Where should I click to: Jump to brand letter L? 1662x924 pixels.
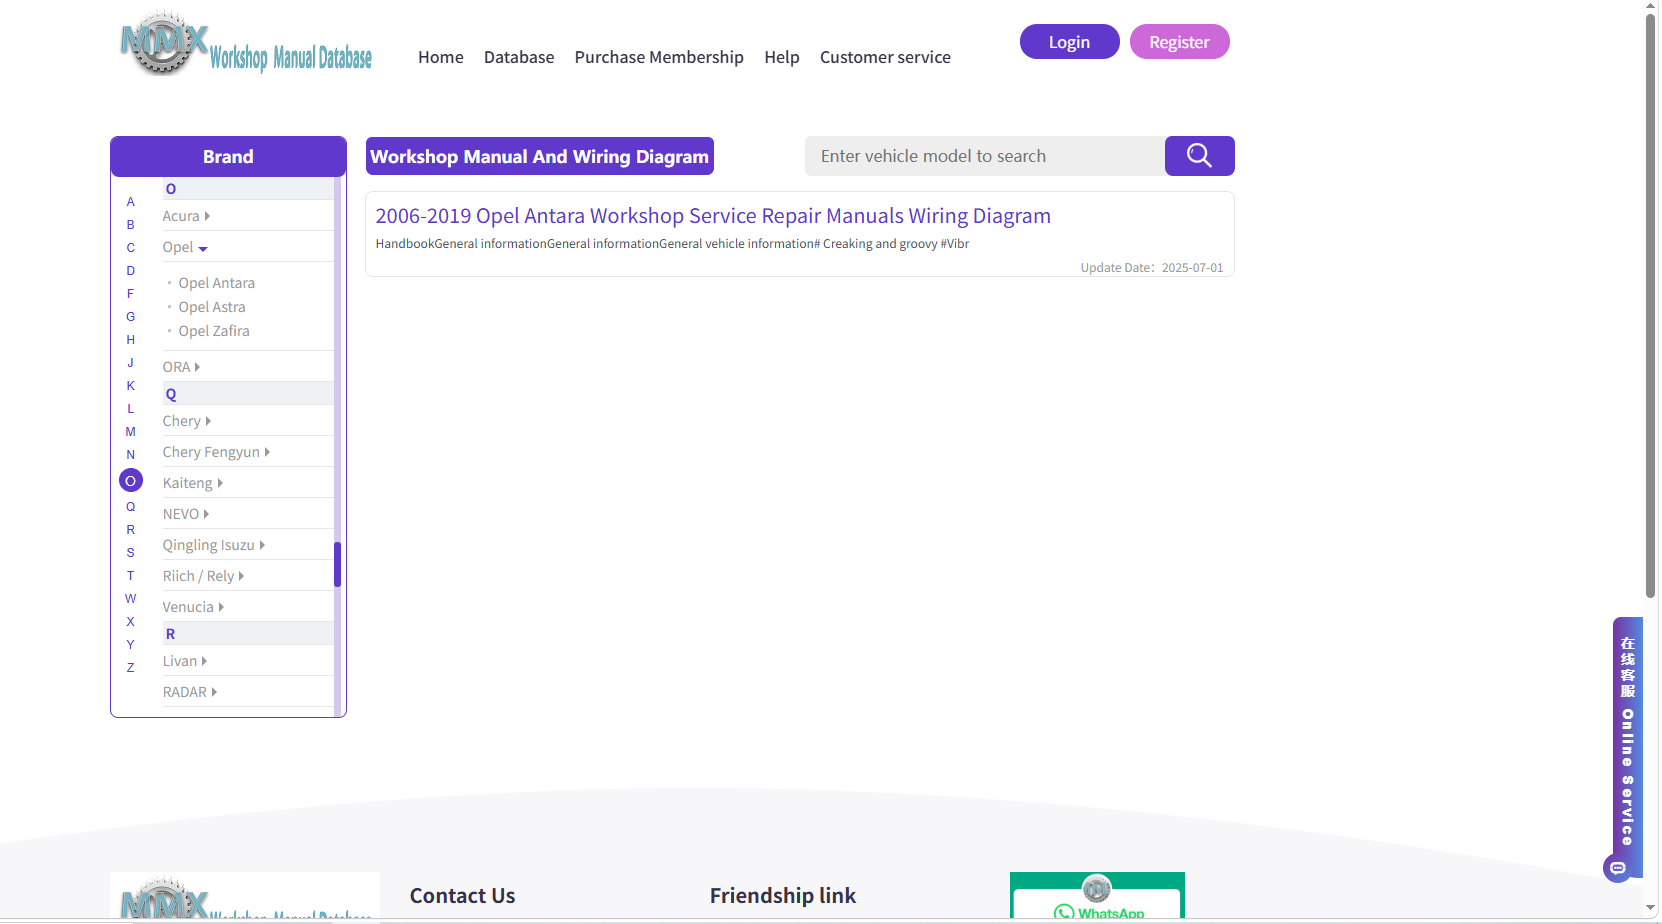tap(130, 409)
